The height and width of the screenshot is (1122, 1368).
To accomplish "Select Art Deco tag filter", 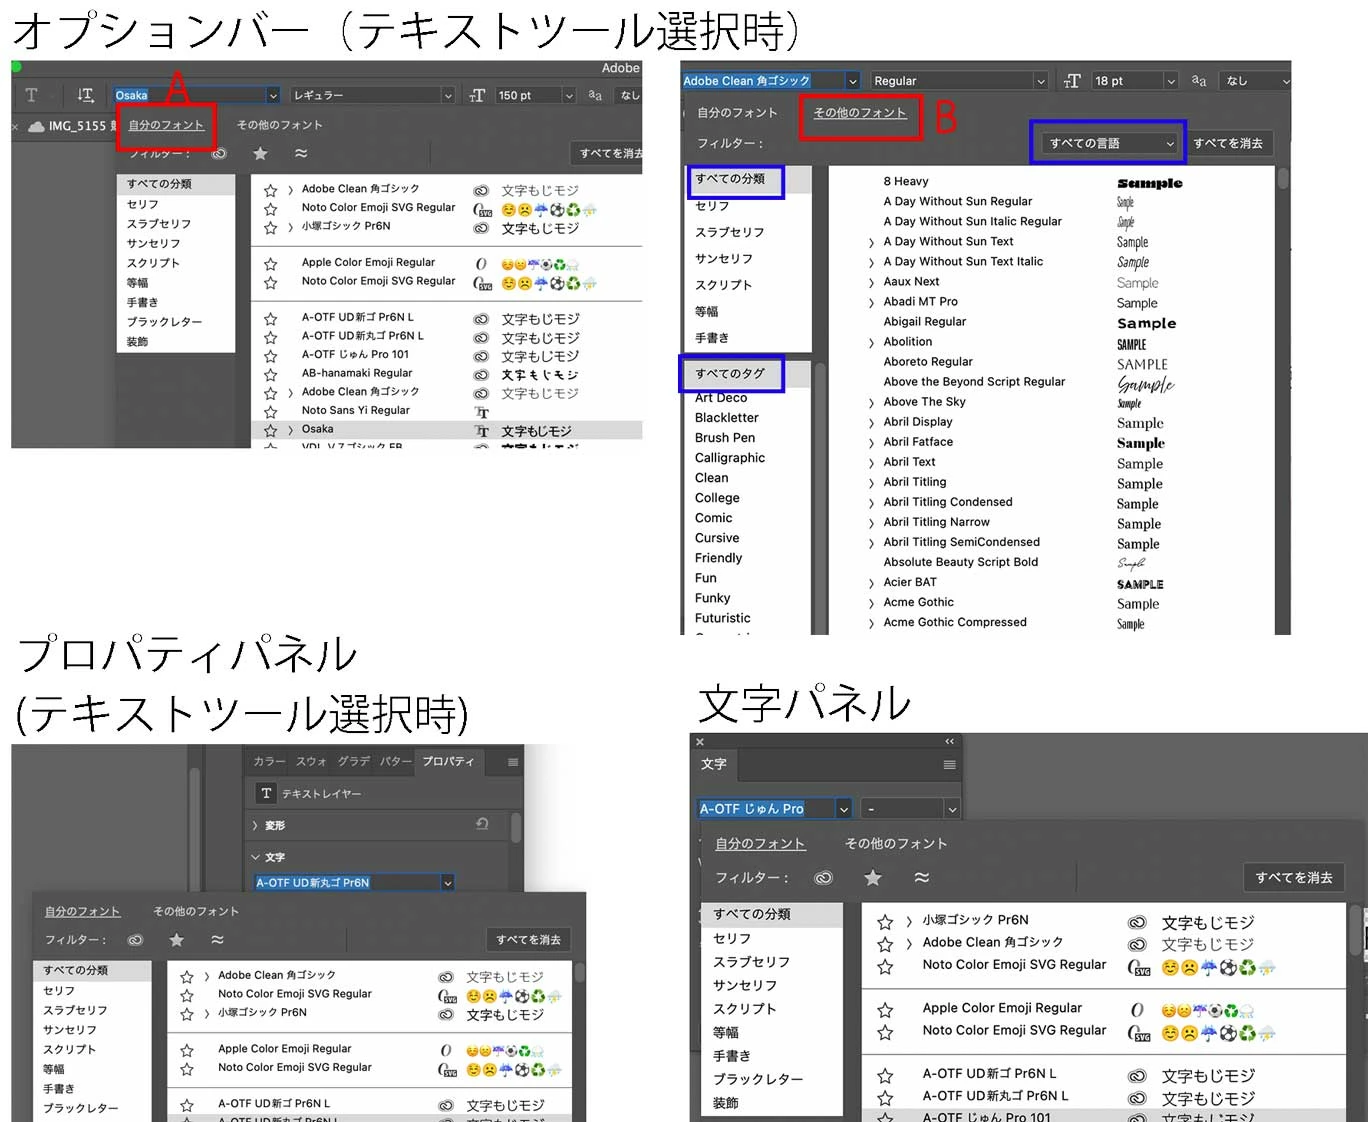I will click(x=721, y=398).
